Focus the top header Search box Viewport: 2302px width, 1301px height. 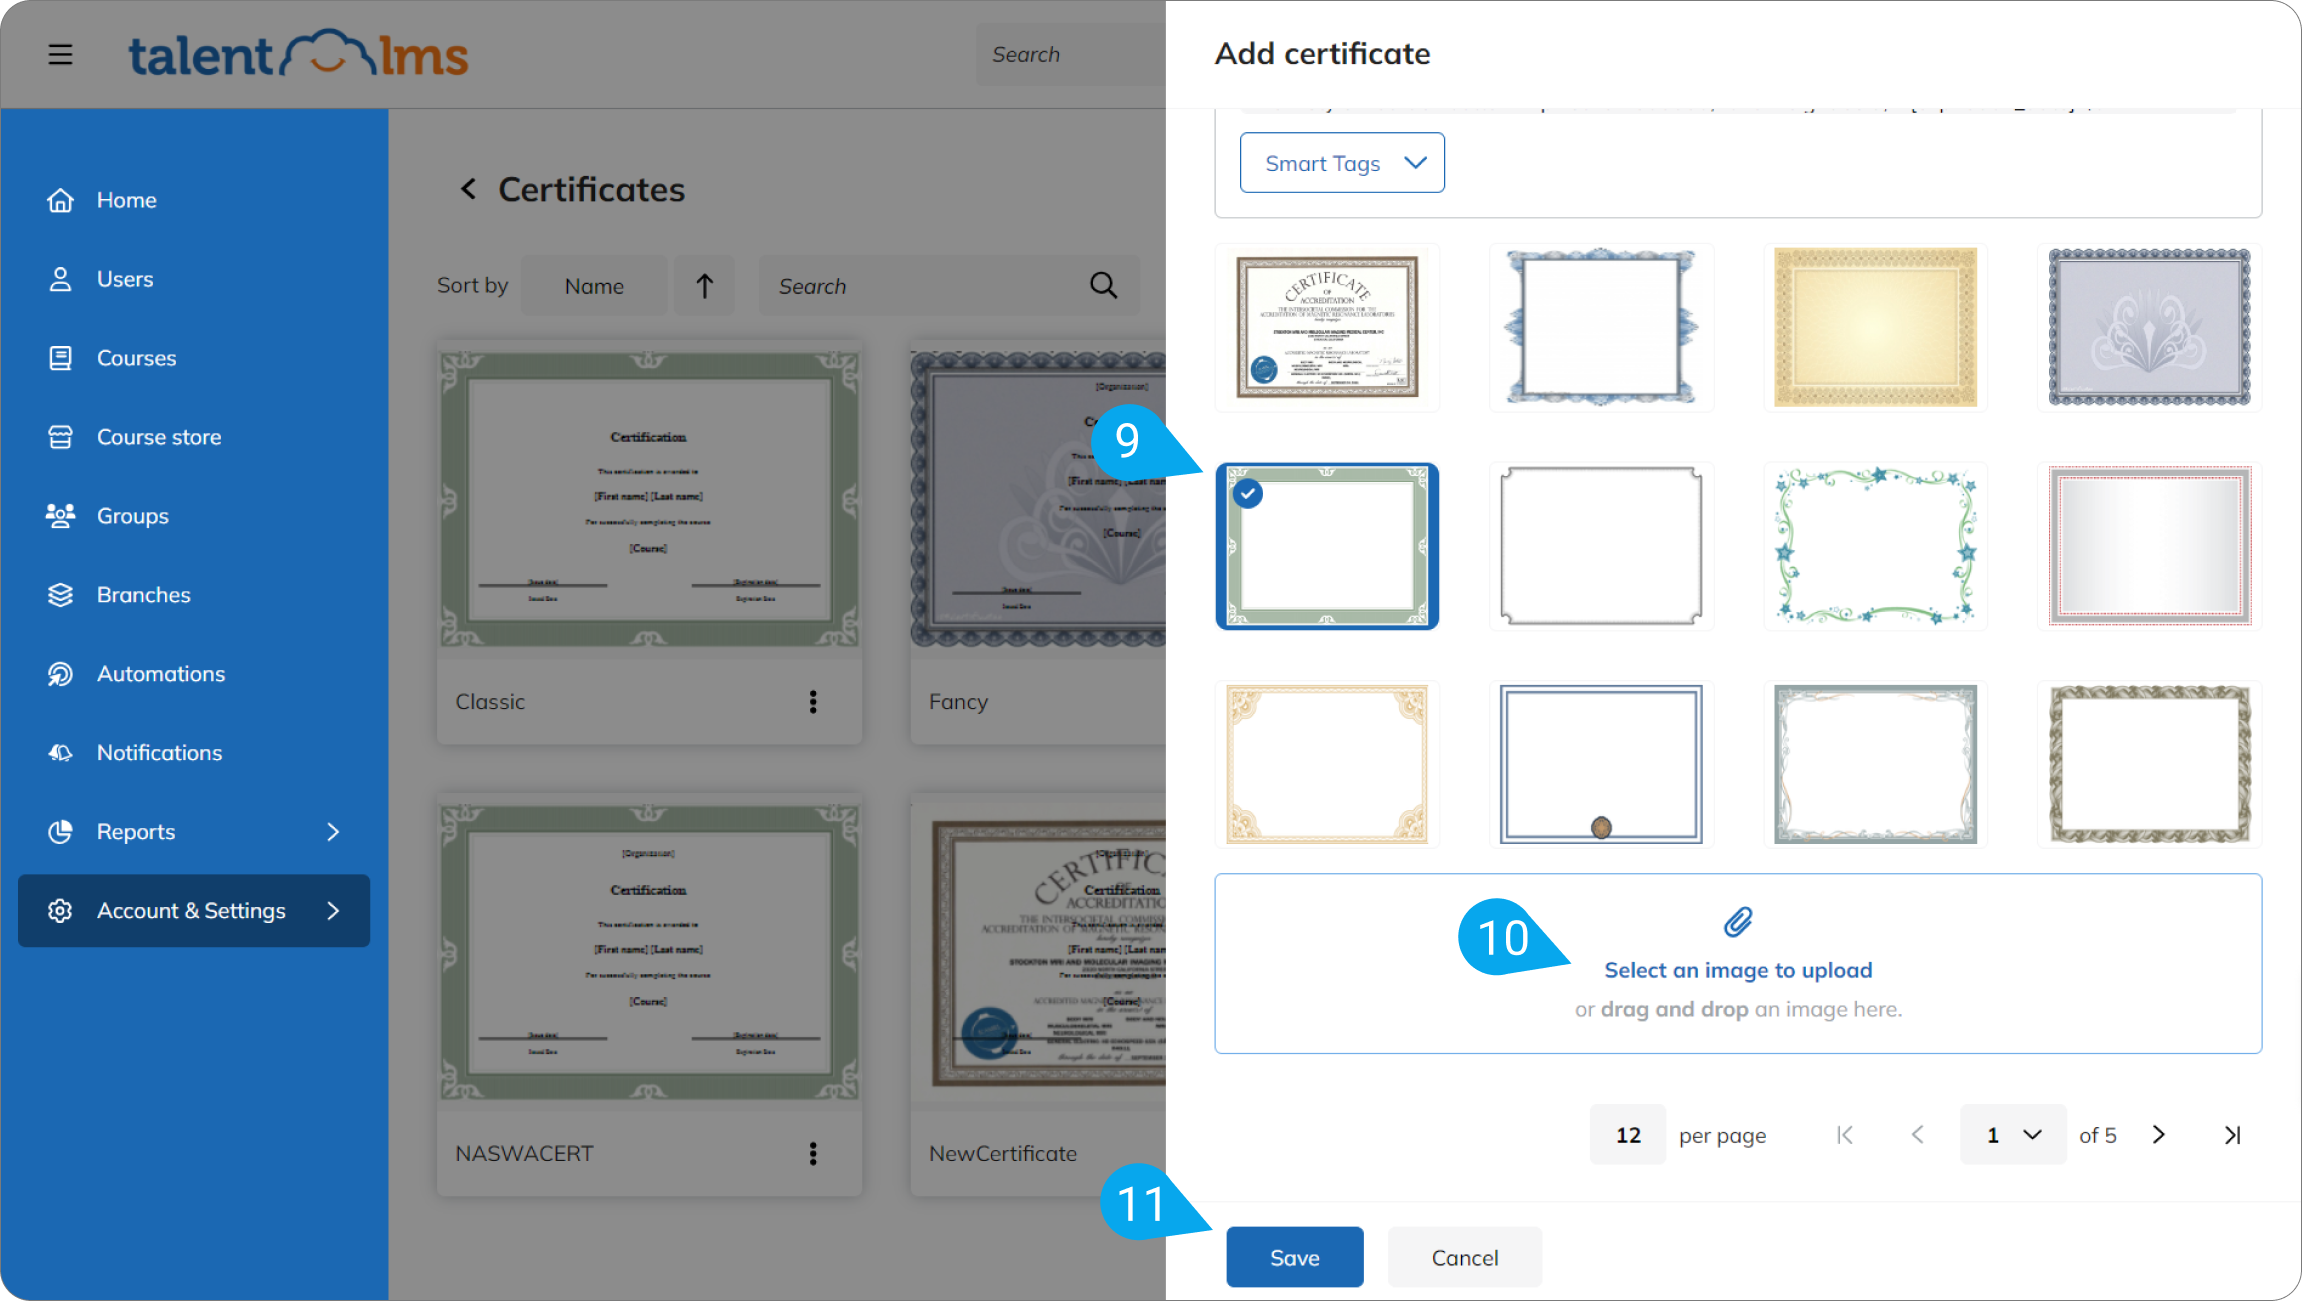[x=1070, y=55]
